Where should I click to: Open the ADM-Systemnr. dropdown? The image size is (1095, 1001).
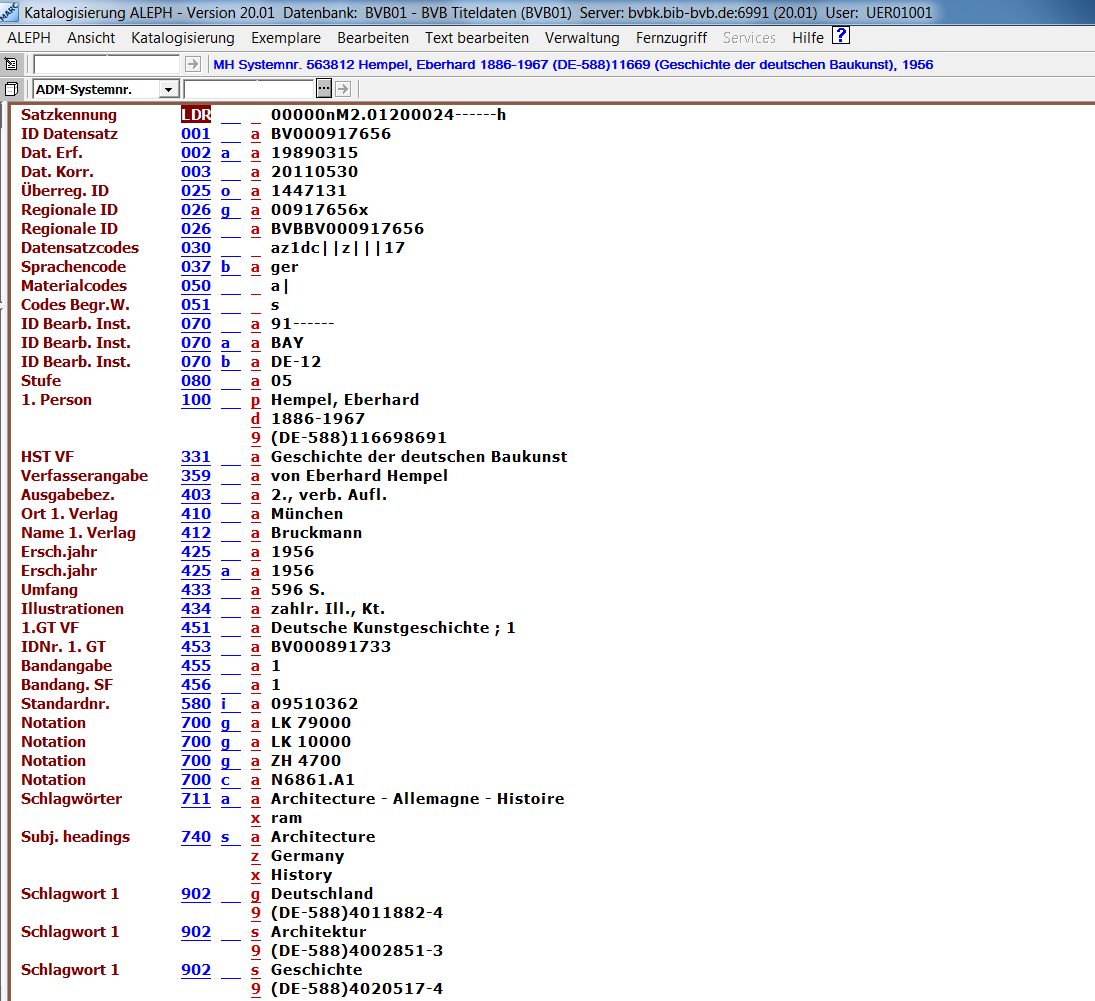point(167,89)
